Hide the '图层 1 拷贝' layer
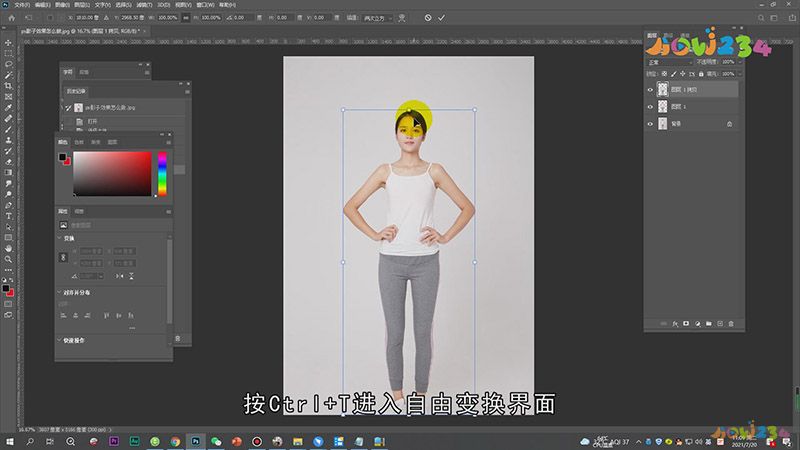 point(650,90)
